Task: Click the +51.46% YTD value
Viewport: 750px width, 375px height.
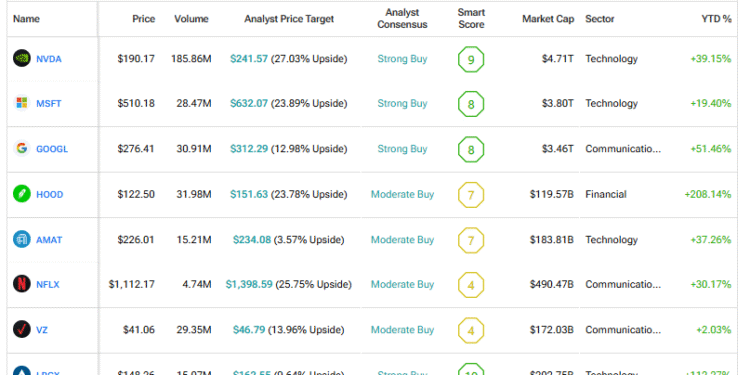Action: (711, 149)
